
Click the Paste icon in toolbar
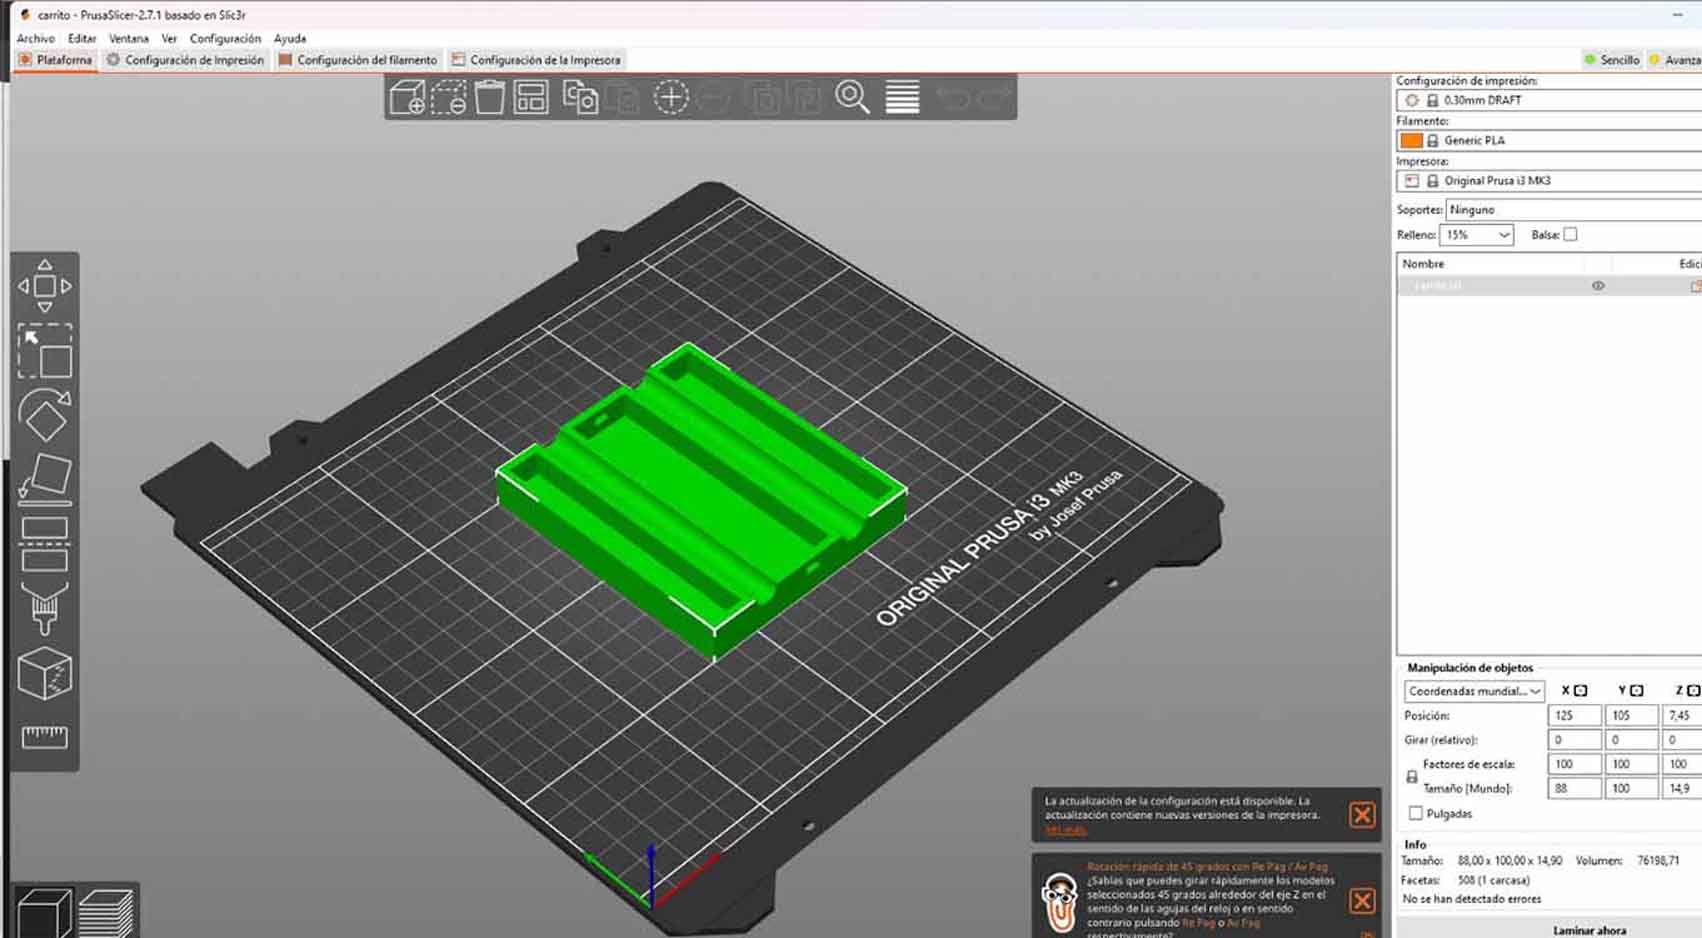622,98
